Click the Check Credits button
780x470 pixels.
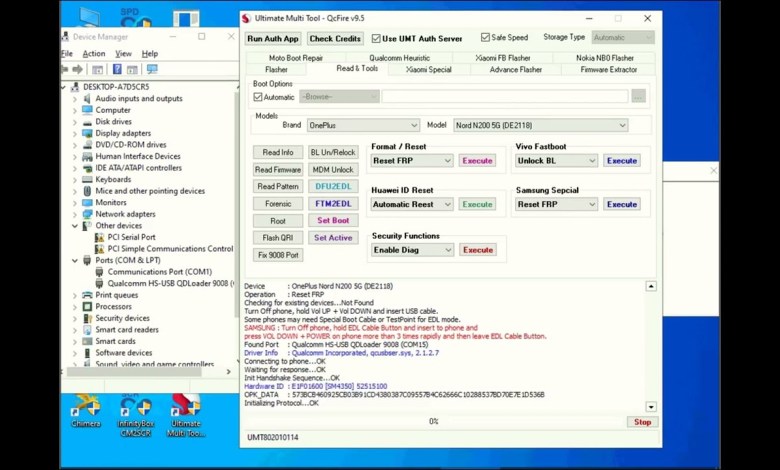pyautogui.click(x=335, y=39)
